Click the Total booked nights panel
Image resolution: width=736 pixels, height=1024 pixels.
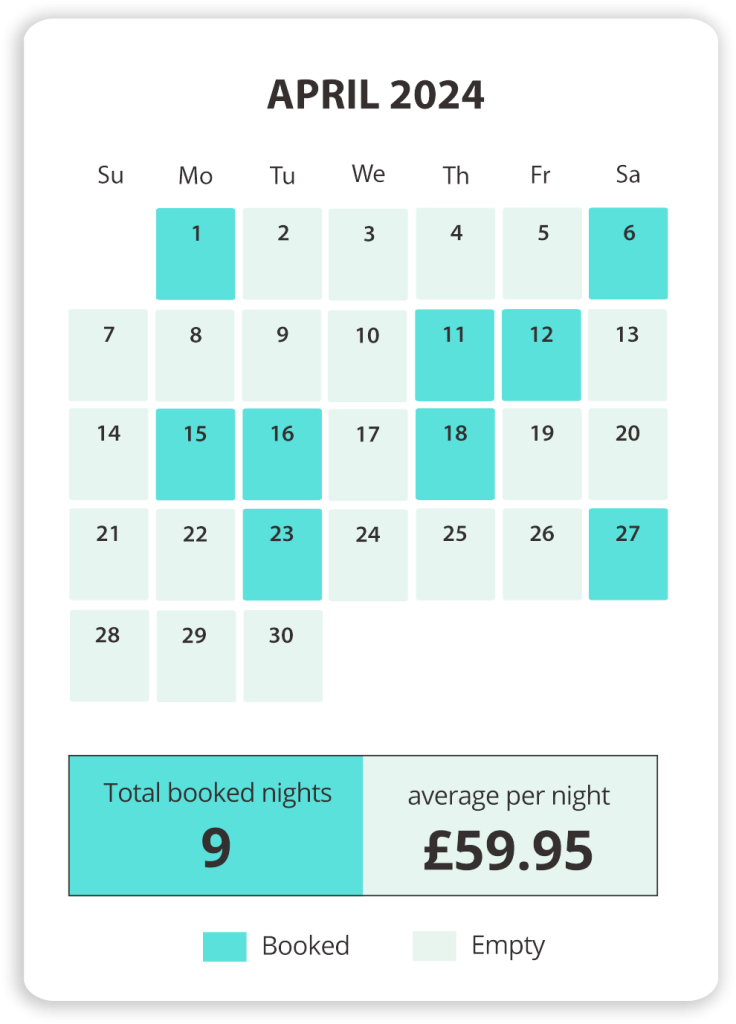[x=216, y=826]
